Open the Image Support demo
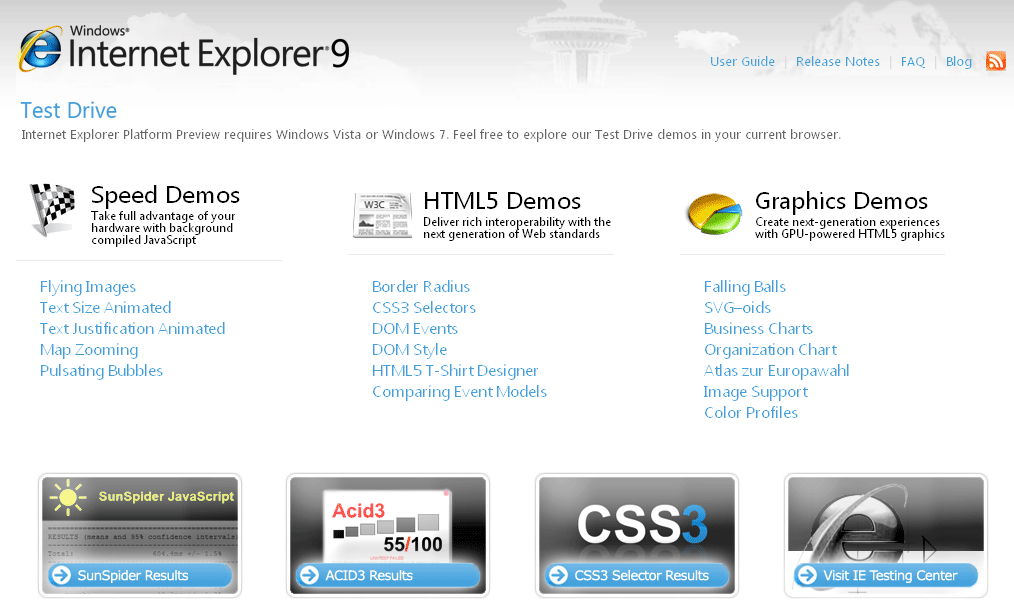 pyautogui.click(x=756, y=392)
